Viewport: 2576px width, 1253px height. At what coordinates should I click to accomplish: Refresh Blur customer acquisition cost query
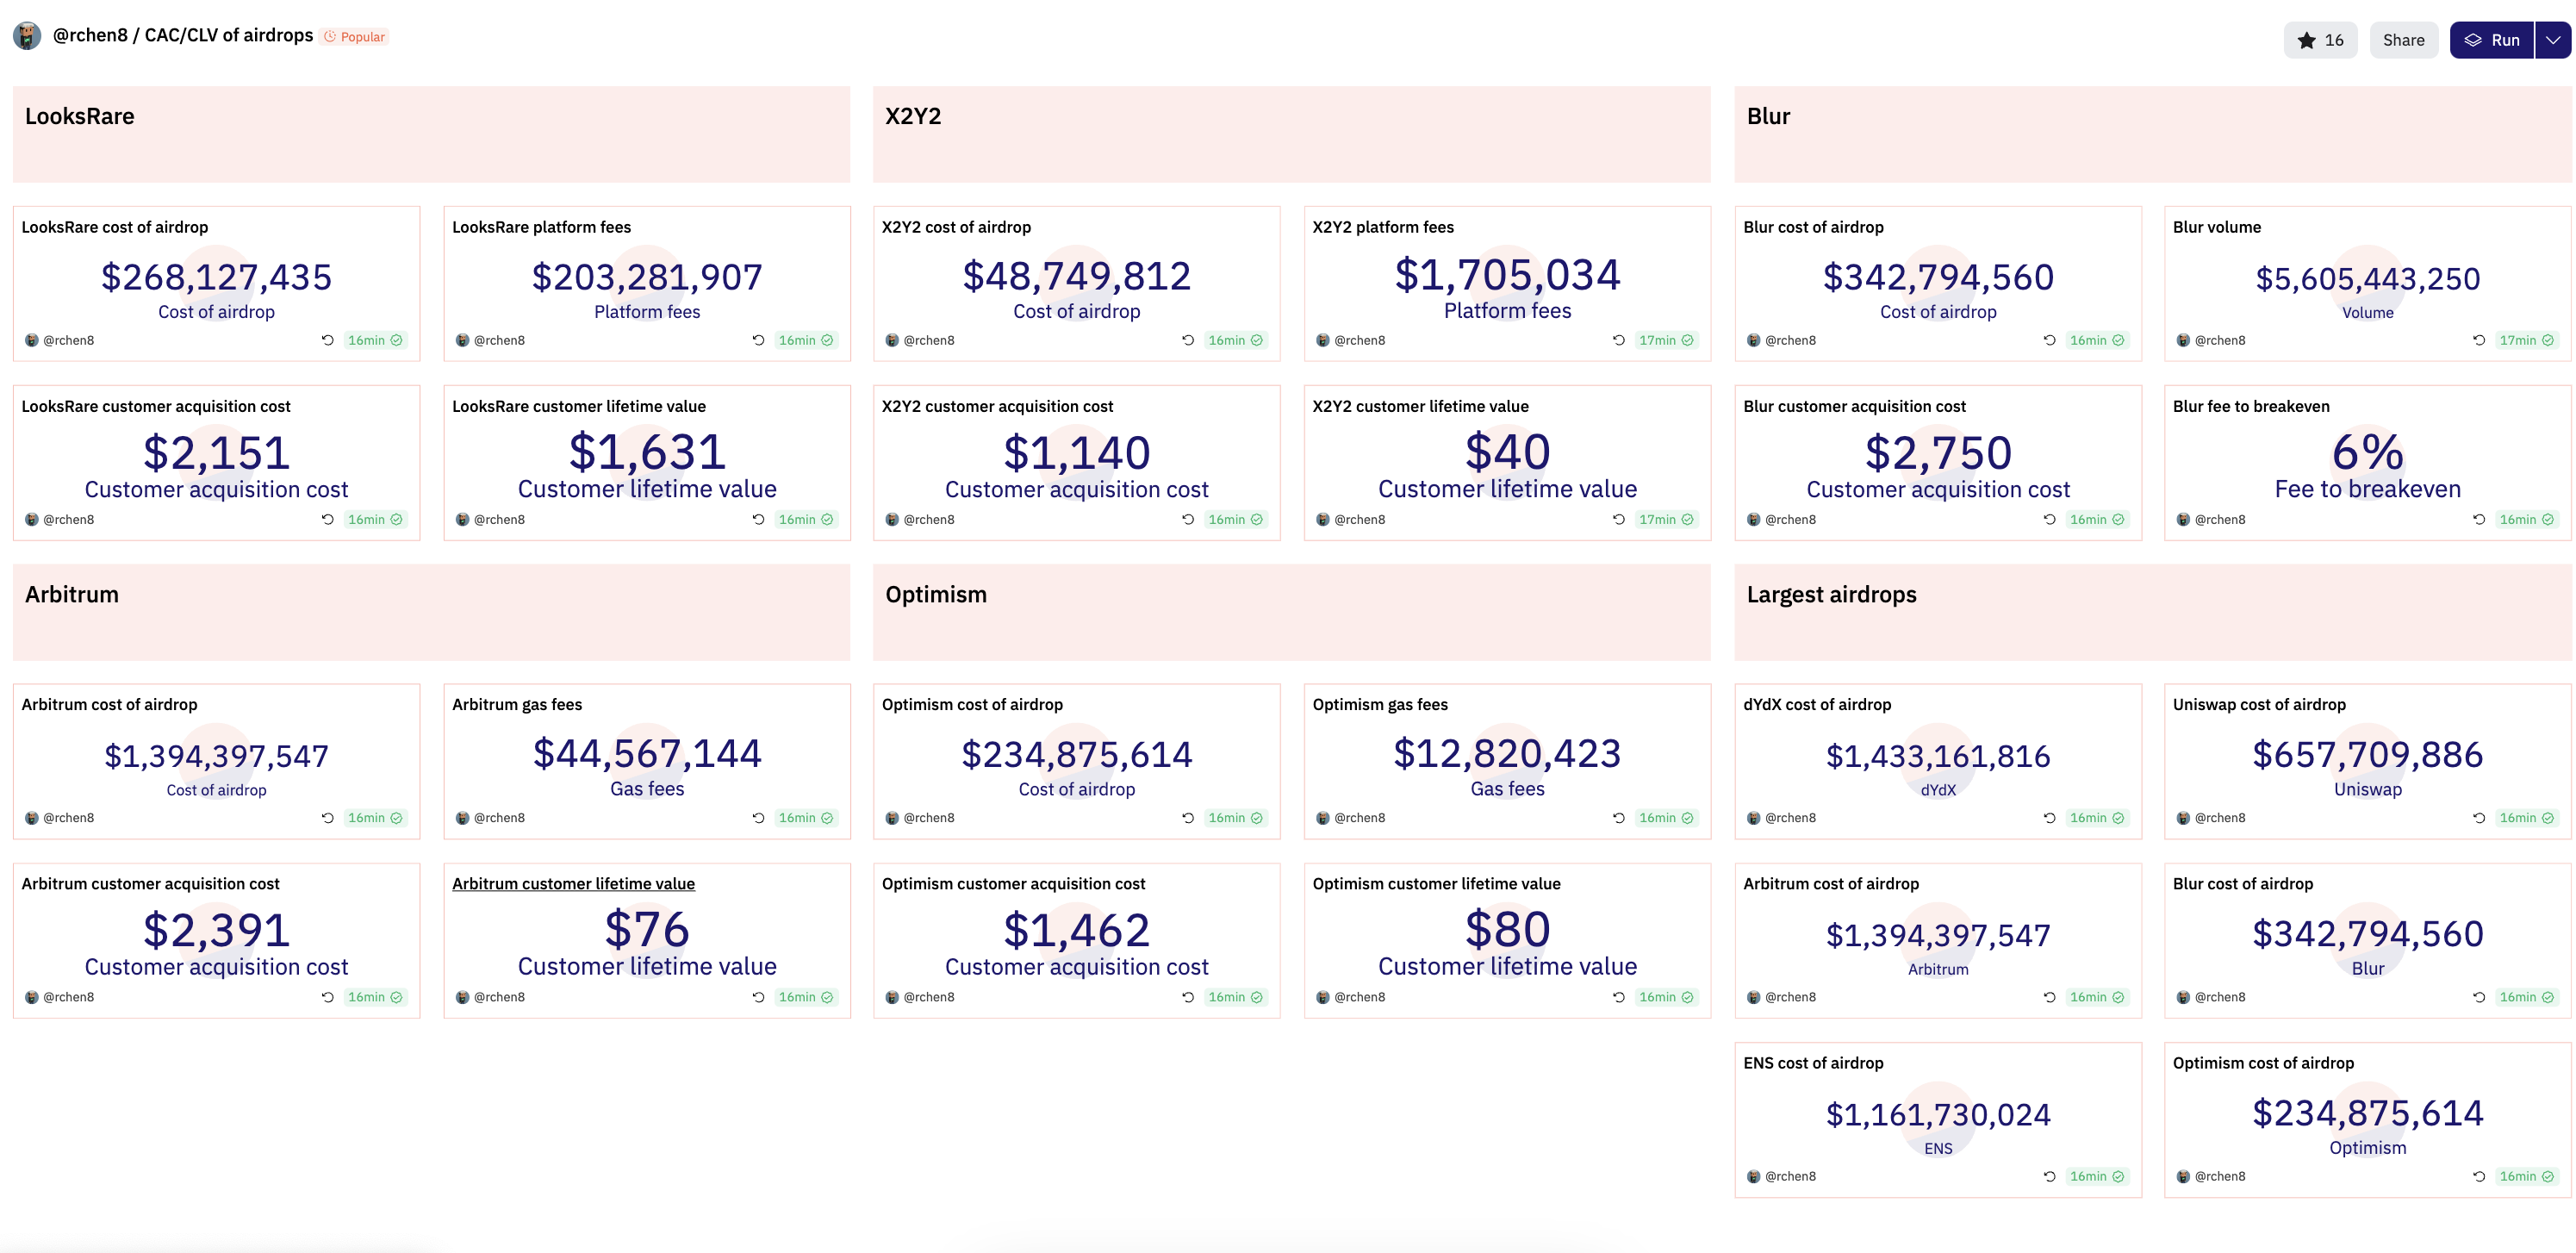2049,519
